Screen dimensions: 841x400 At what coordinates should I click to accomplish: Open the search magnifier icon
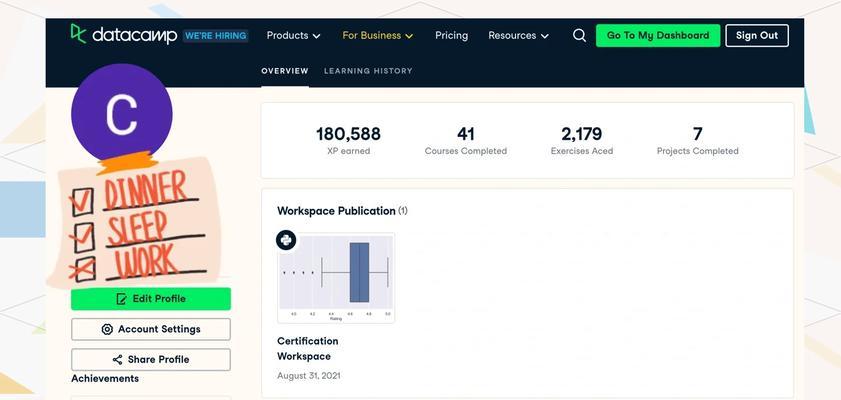[x=579, y=35]
